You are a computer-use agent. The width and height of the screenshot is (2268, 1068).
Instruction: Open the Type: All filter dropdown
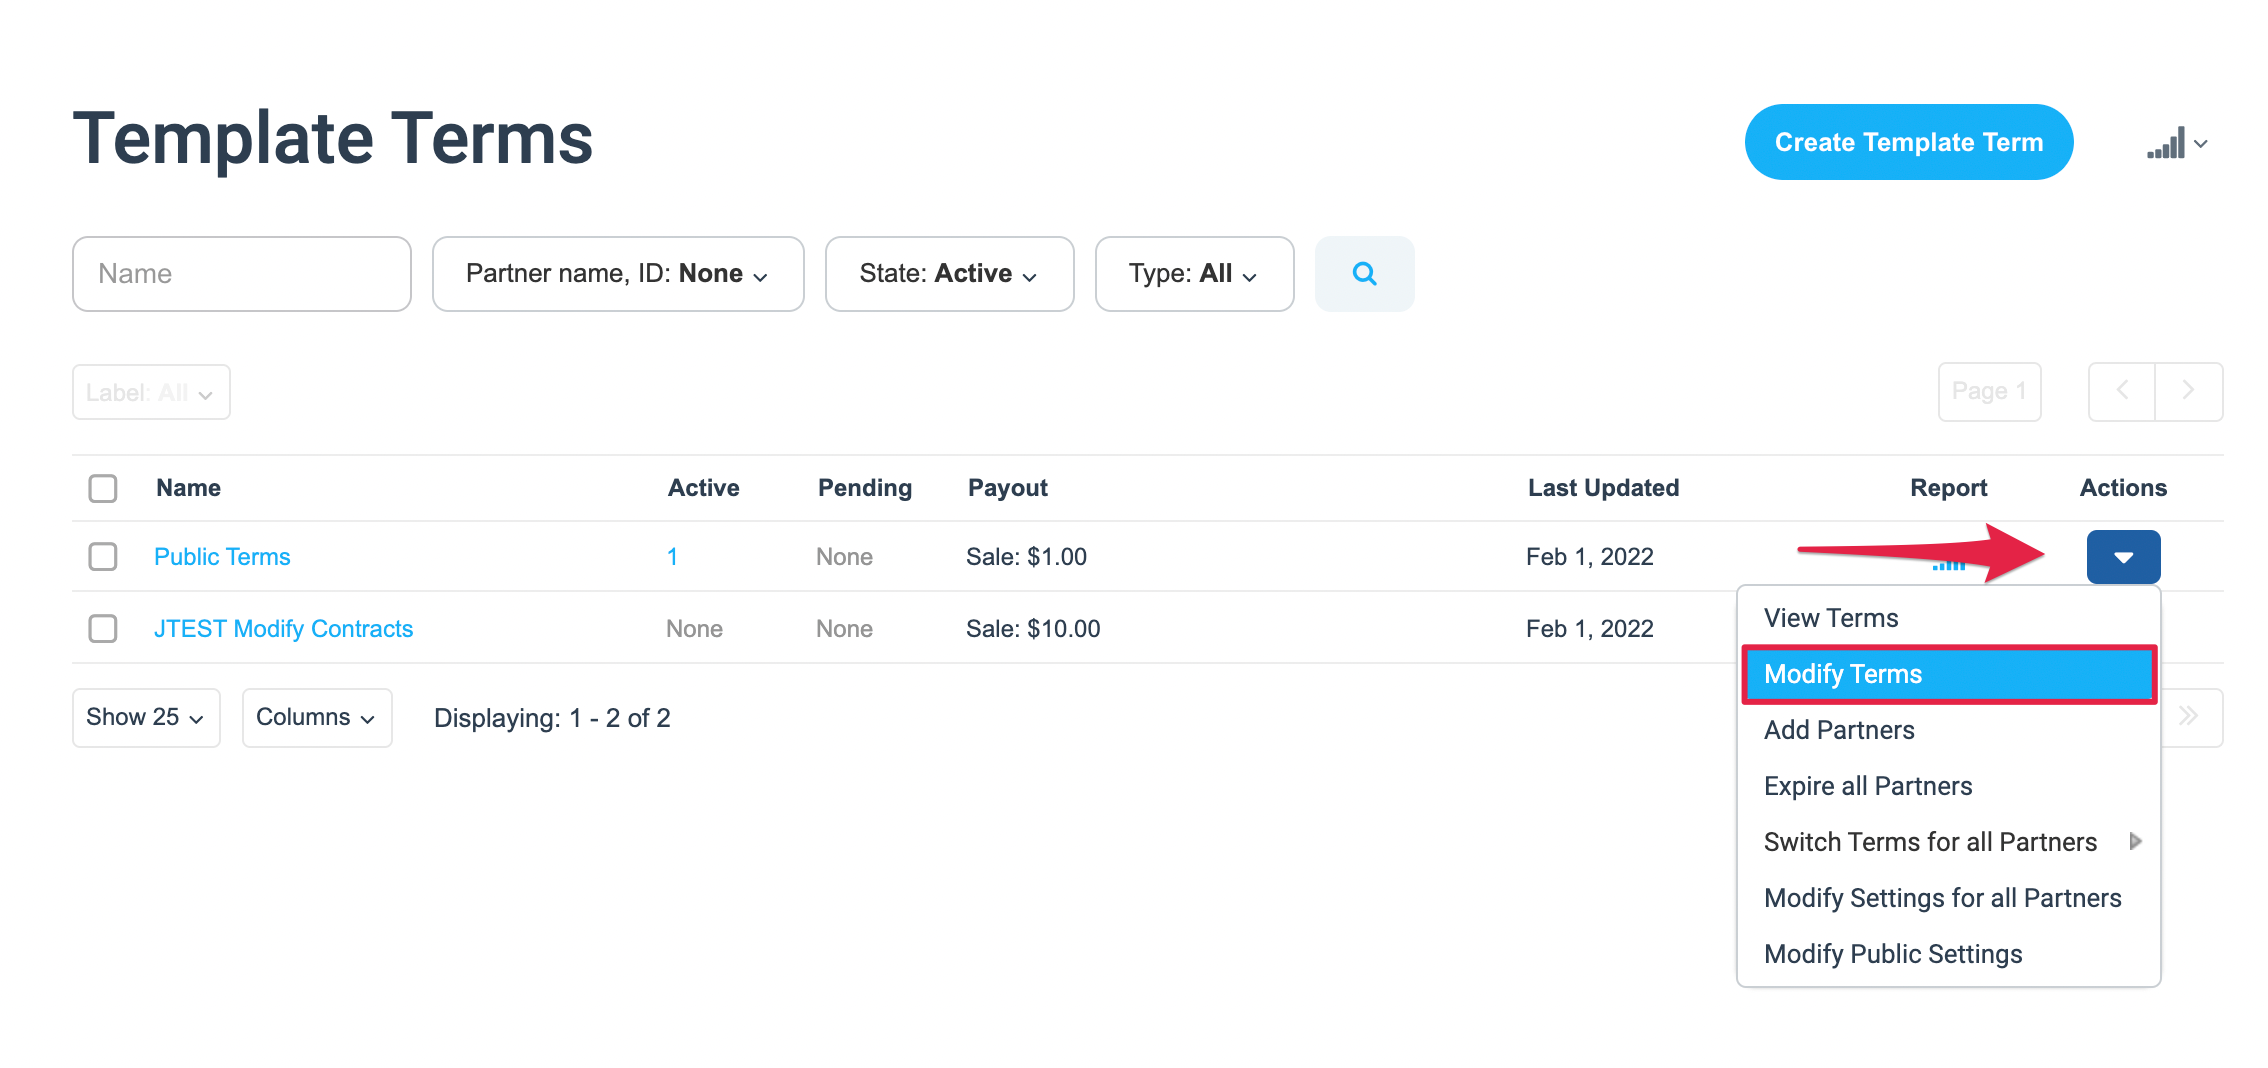[x=1194, y=274]
